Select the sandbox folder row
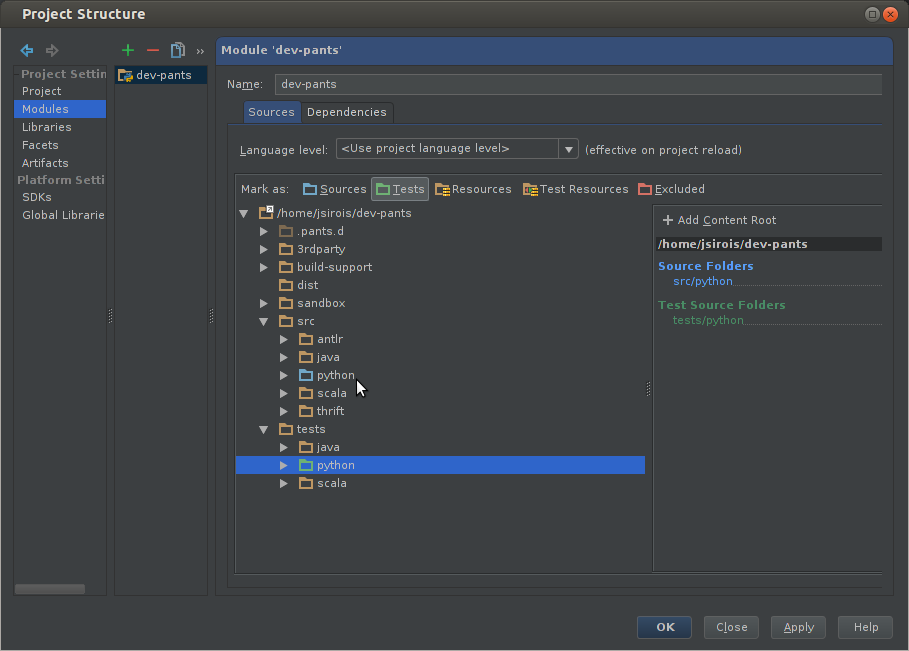The width and height of the screenshot is (909, 651). (441, 303)
